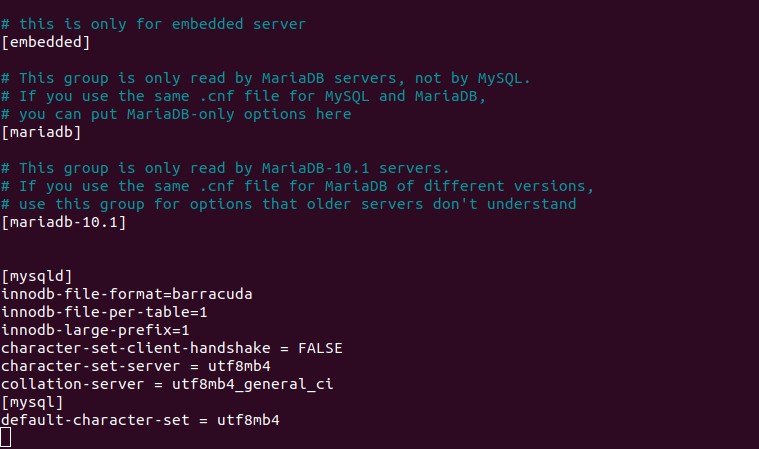Click comment about MariaDB-10.1 servers
This screenshot has height=449, width=759.
pyautogui.click(x=225, y=168)
